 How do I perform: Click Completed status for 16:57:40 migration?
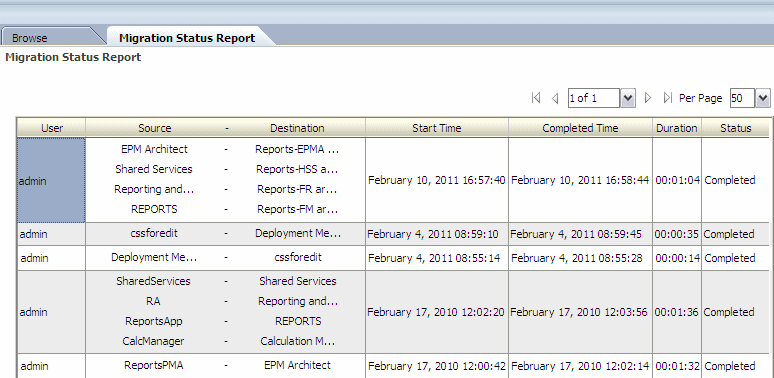click(x=730, y=180)
